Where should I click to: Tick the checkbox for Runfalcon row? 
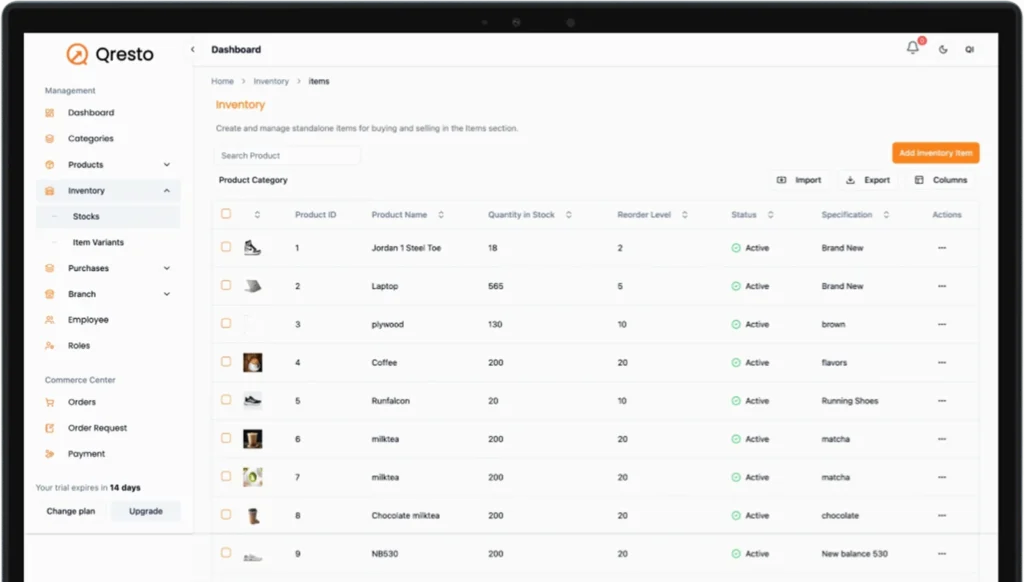(x=226, y=400)
